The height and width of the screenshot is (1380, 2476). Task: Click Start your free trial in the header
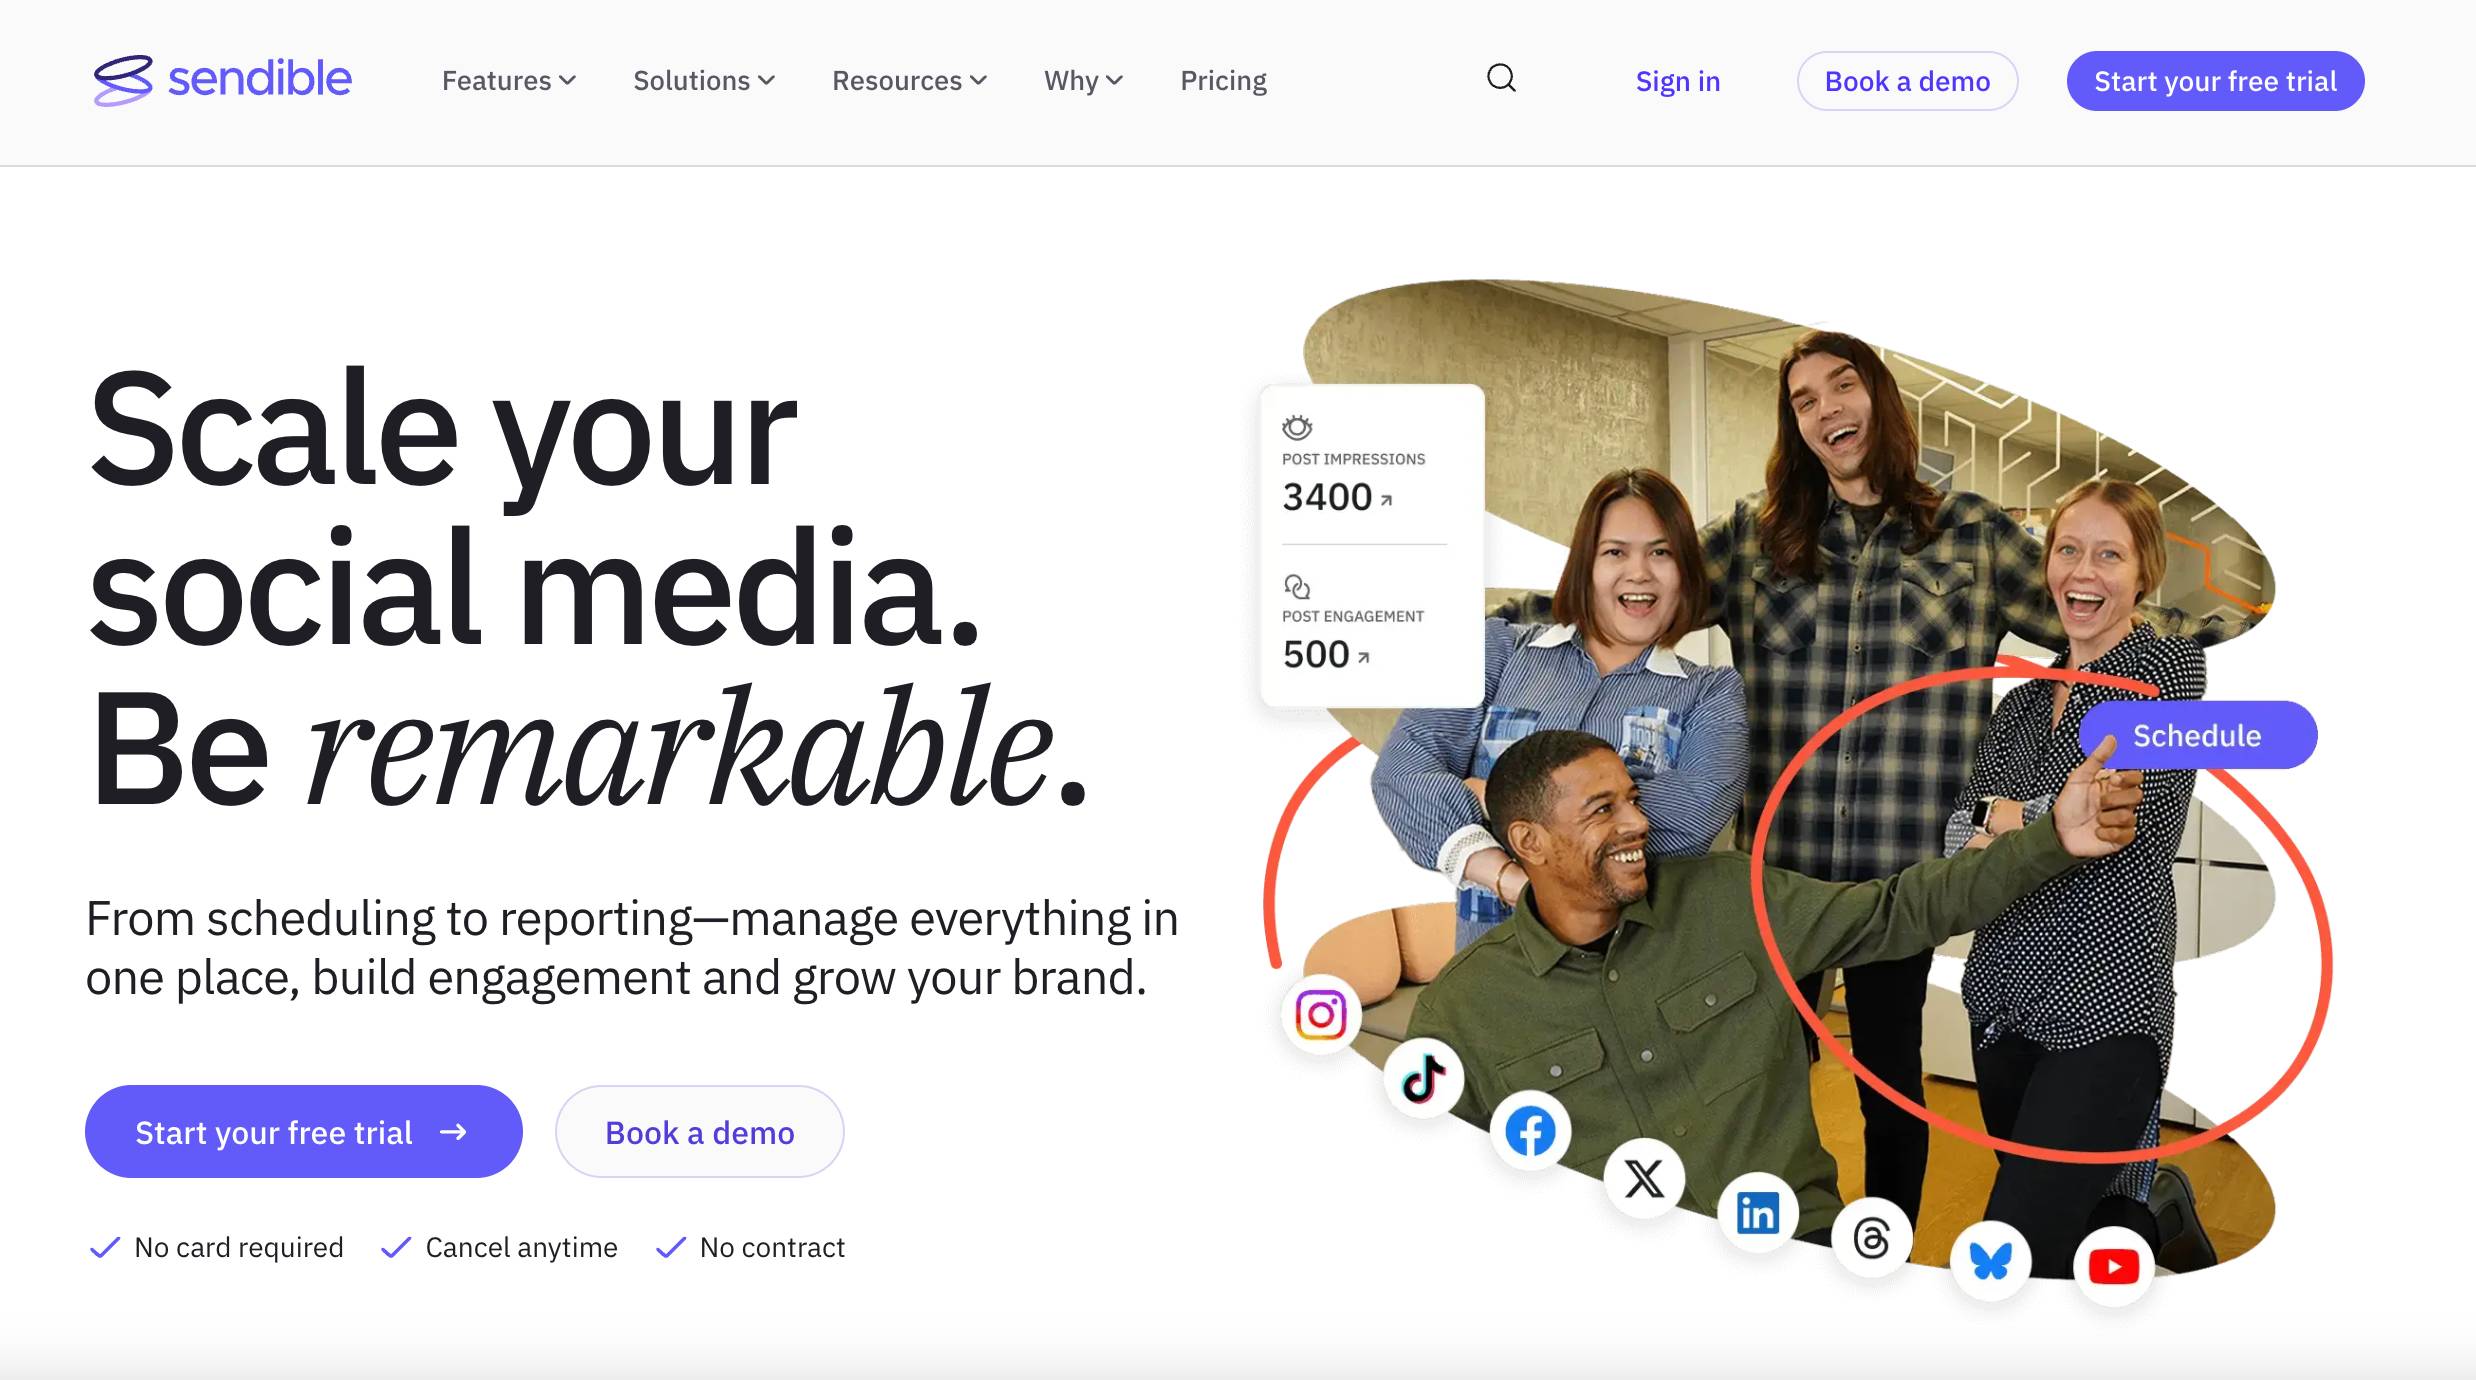[2215, 81]
